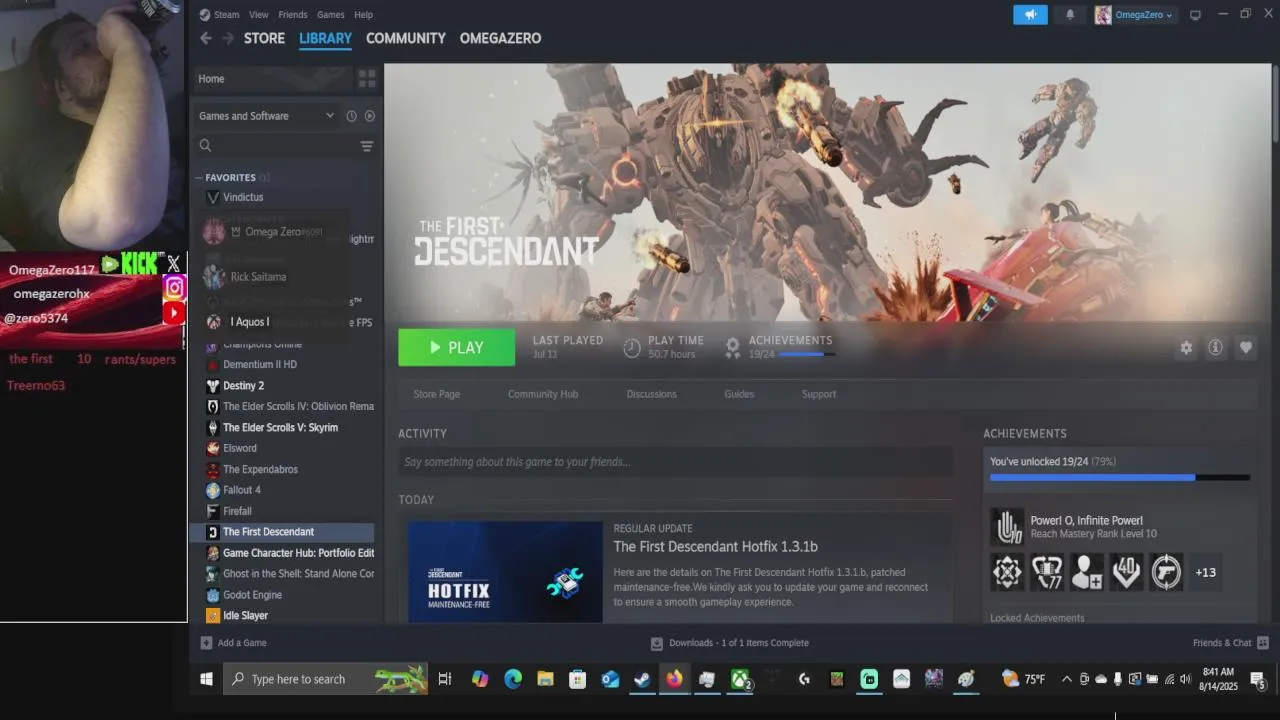Image resolution: width=1280 pixels, height=720 pixels.
Task: Open the Games menu
Action: 330,15
